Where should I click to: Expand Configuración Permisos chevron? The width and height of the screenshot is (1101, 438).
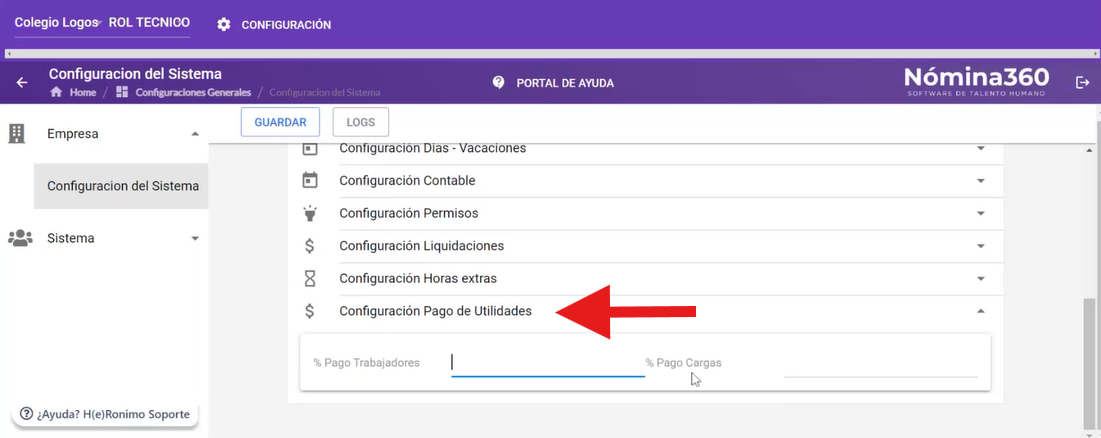click(x=981, y=213)
